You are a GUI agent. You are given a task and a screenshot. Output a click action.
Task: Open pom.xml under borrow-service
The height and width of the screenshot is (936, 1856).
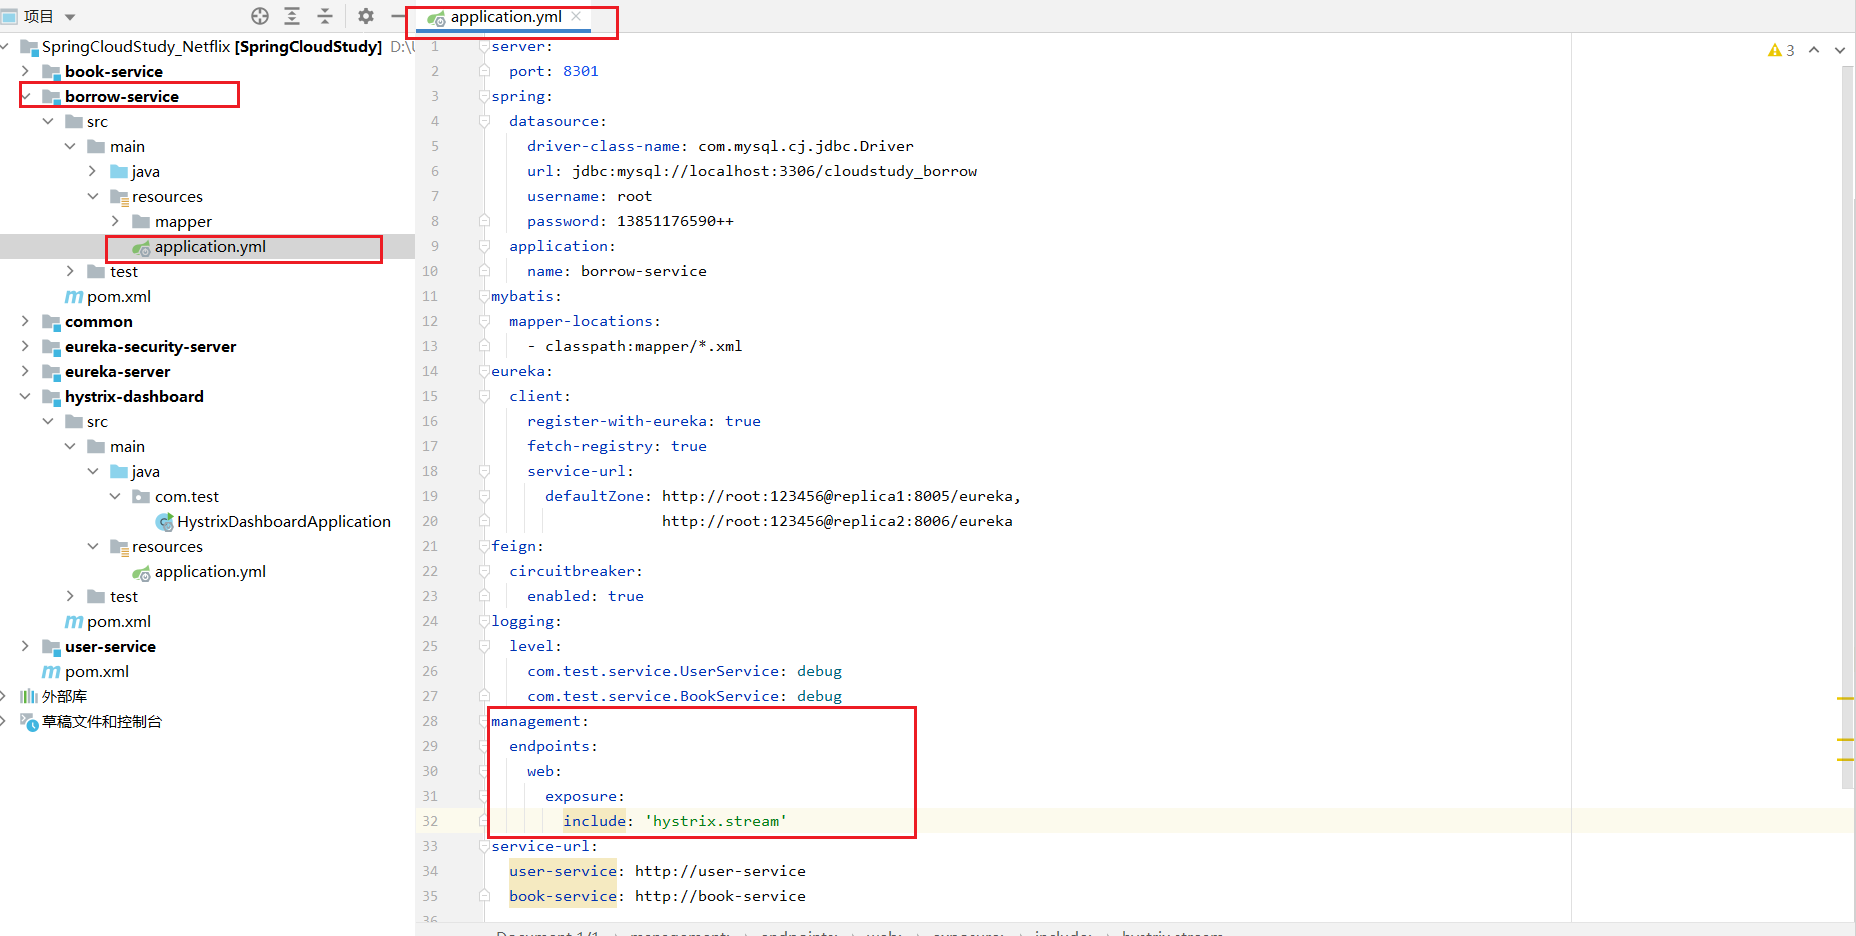[x=118, y=296]
